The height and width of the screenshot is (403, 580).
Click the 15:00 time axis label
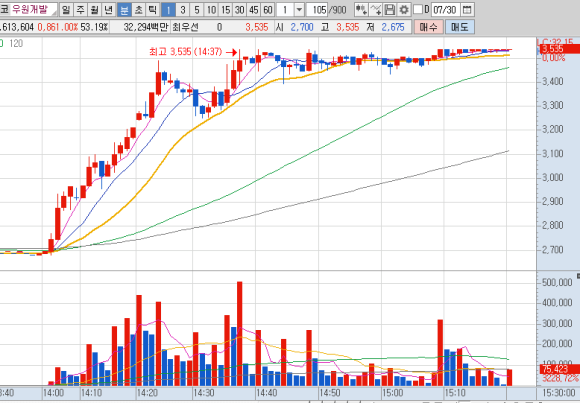(393, 393)
